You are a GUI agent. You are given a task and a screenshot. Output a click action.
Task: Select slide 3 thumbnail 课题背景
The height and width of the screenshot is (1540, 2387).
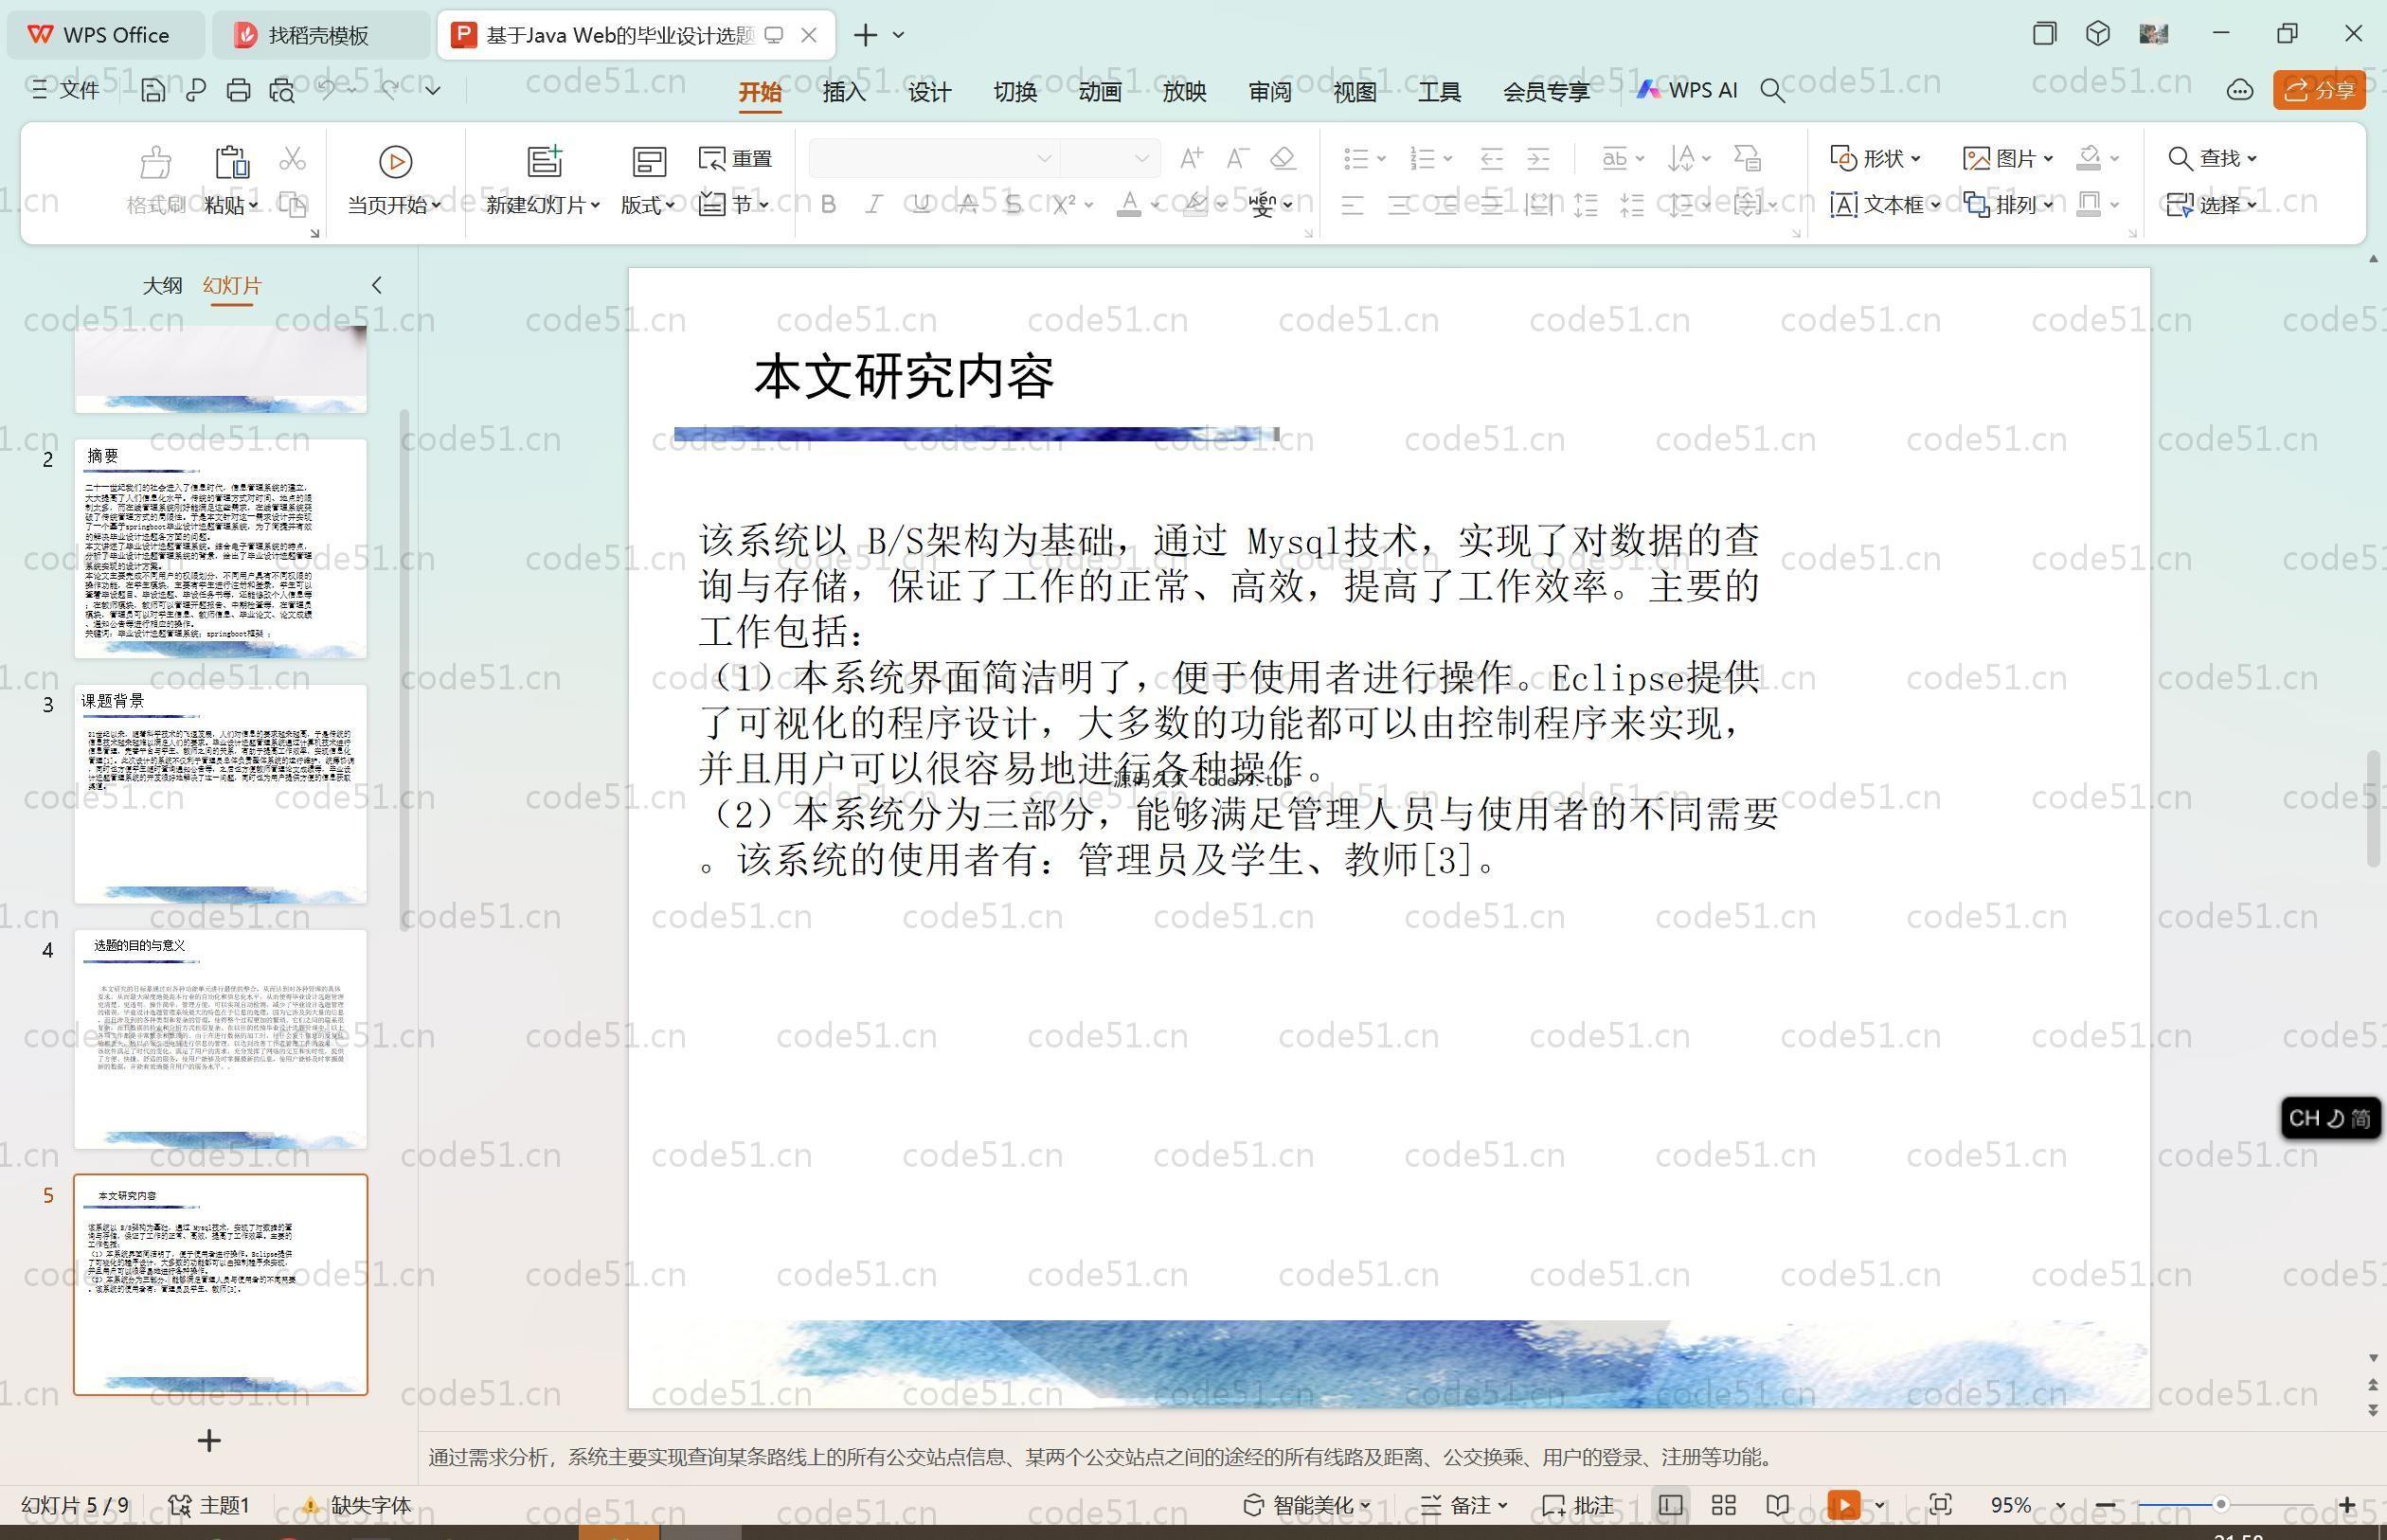click(x=221, y=794)
